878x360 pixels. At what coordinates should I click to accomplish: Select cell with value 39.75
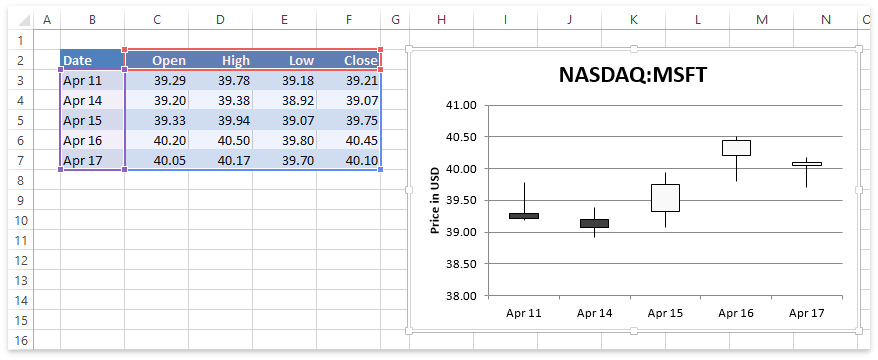point(348,120)
